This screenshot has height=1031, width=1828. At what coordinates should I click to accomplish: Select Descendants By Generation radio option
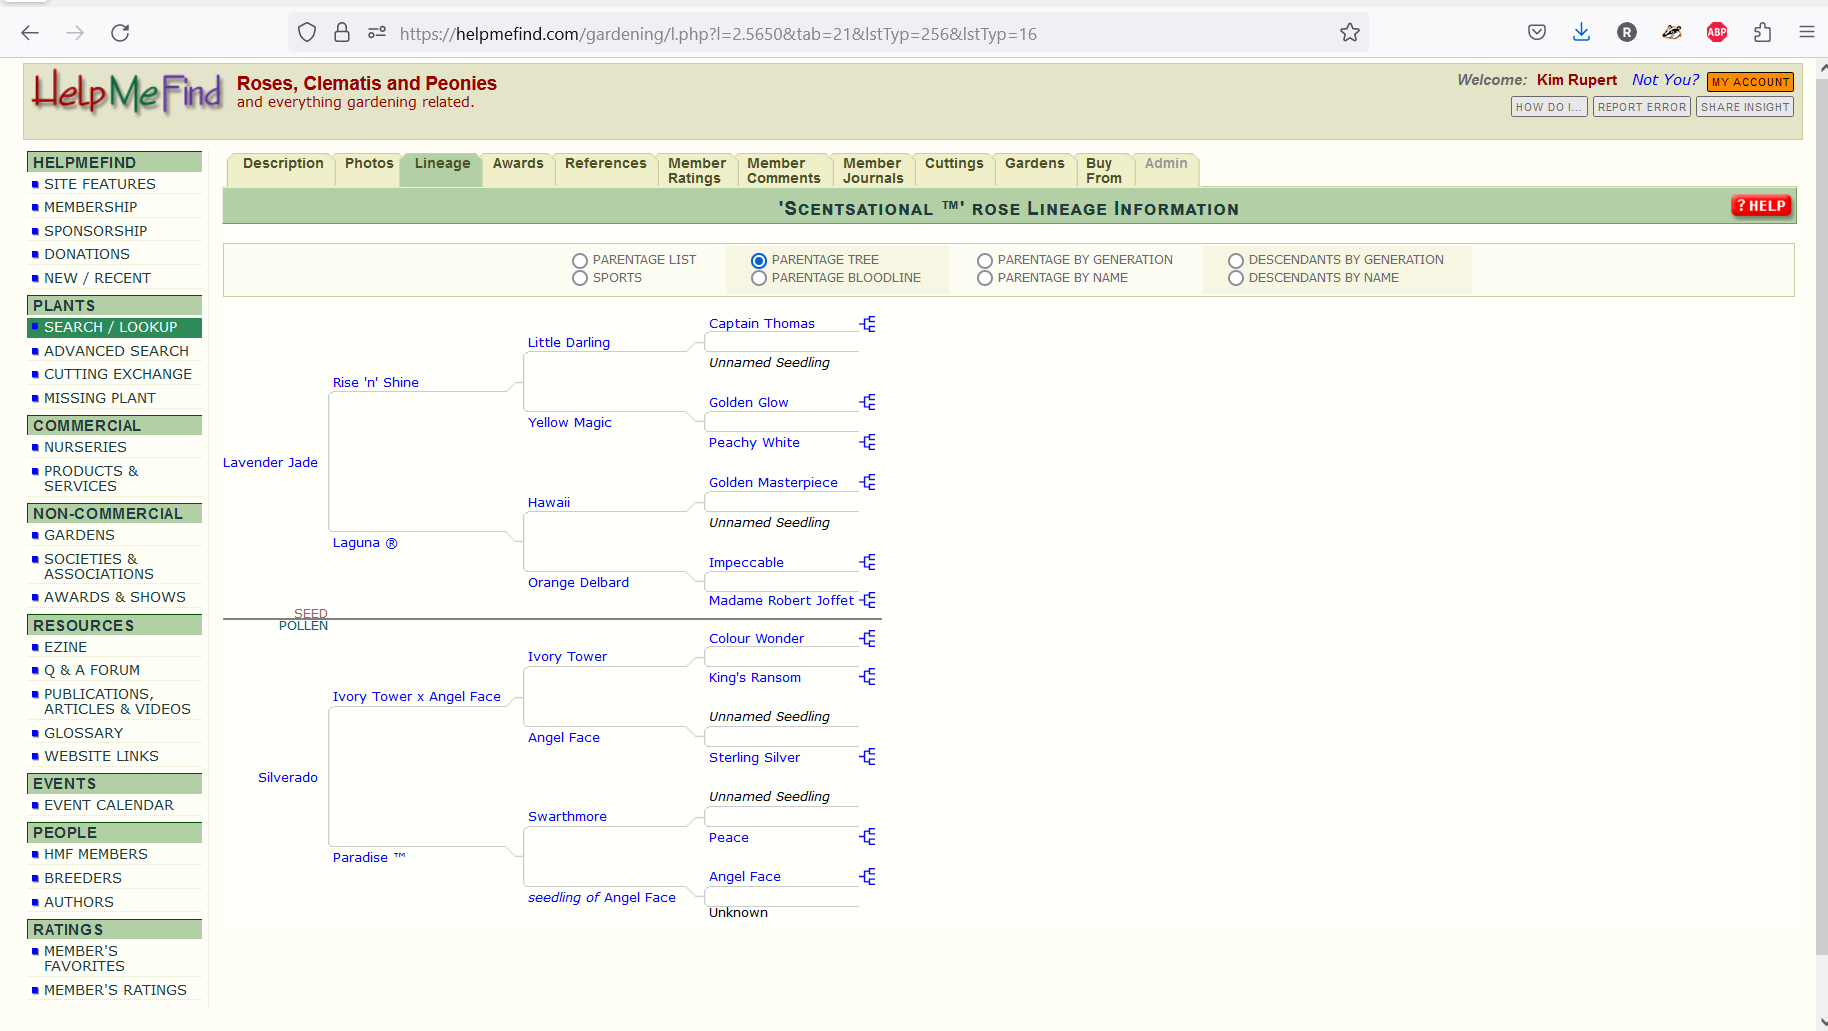pos(1236,261)
